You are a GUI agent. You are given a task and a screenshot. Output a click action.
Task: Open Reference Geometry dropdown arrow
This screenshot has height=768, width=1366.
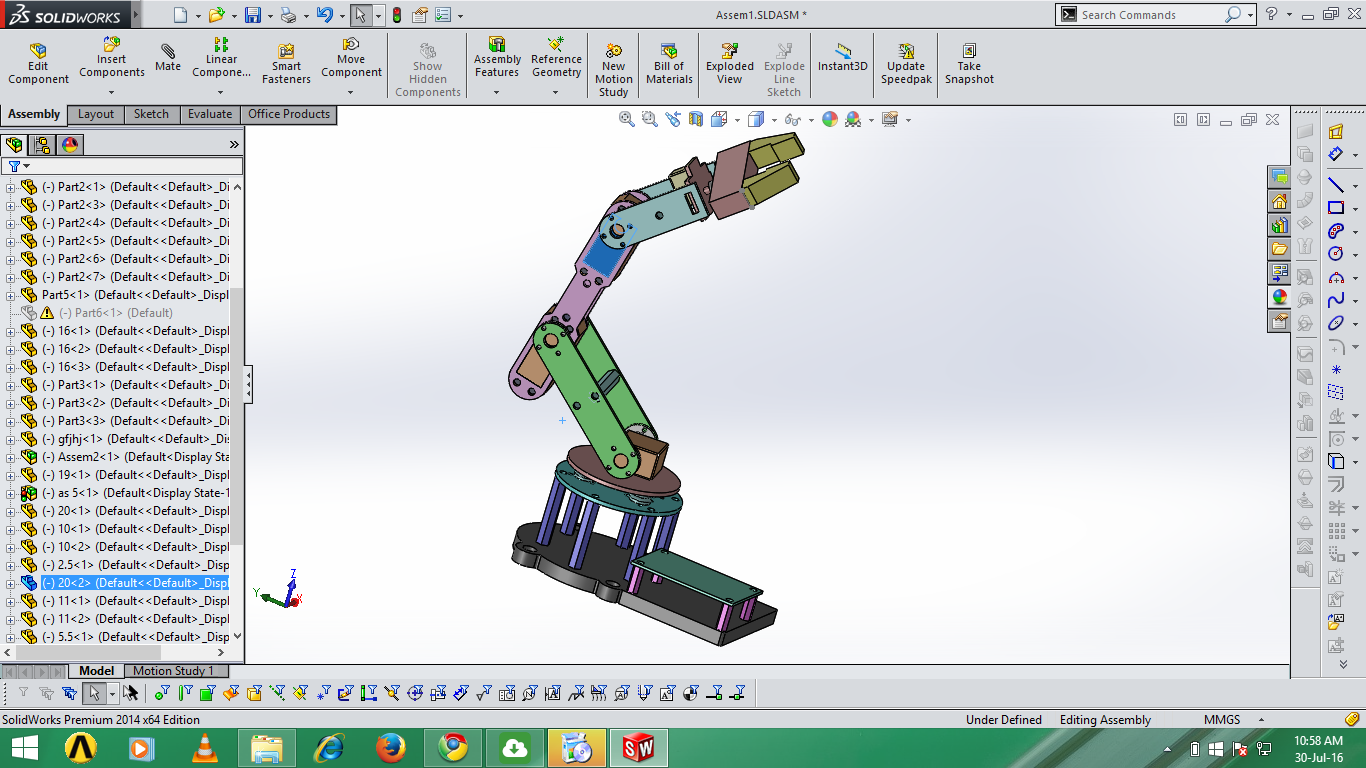click(556, 92)
